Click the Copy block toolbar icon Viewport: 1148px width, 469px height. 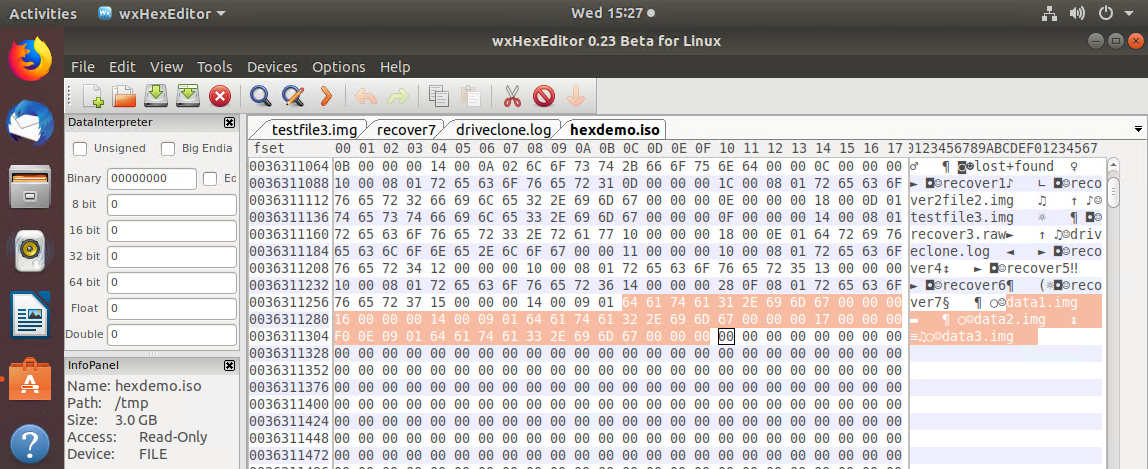[x=439, y=96]
